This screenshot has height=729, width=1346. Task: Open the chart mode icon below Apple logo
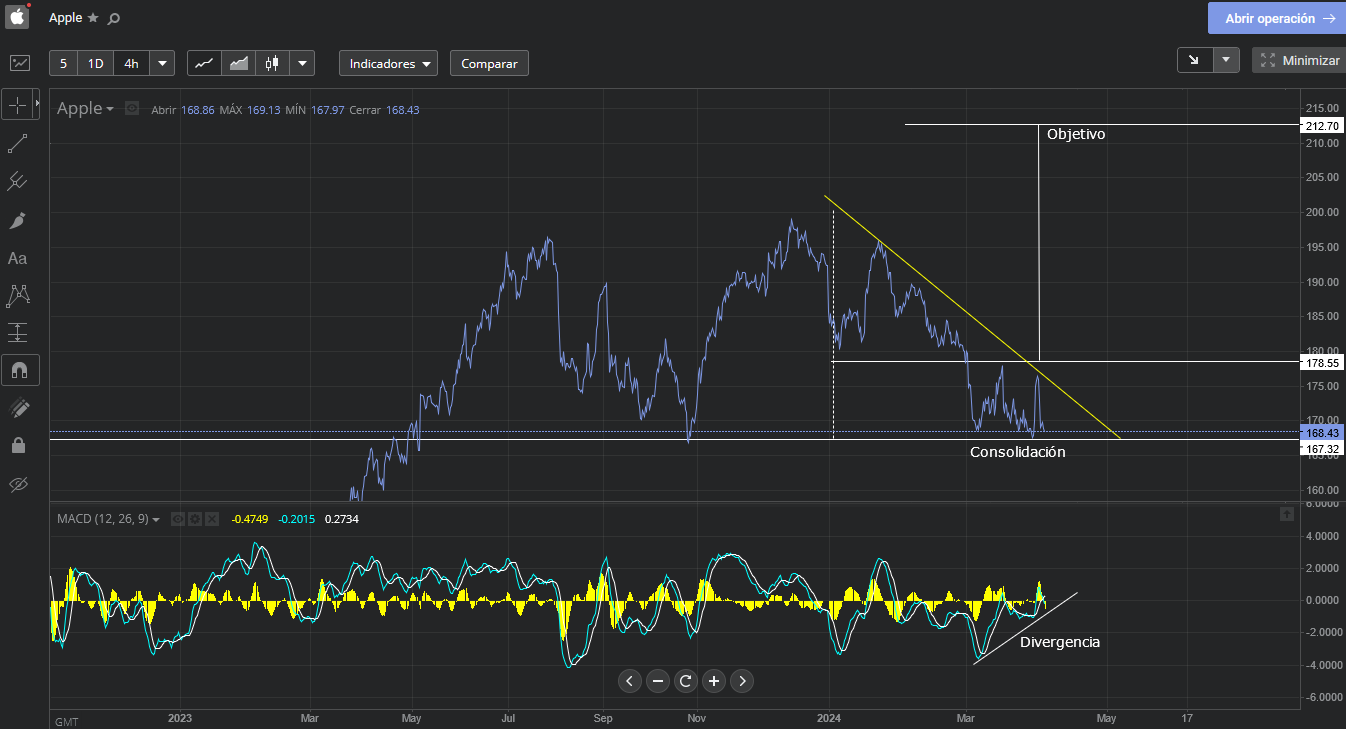[x=19, y=63]
